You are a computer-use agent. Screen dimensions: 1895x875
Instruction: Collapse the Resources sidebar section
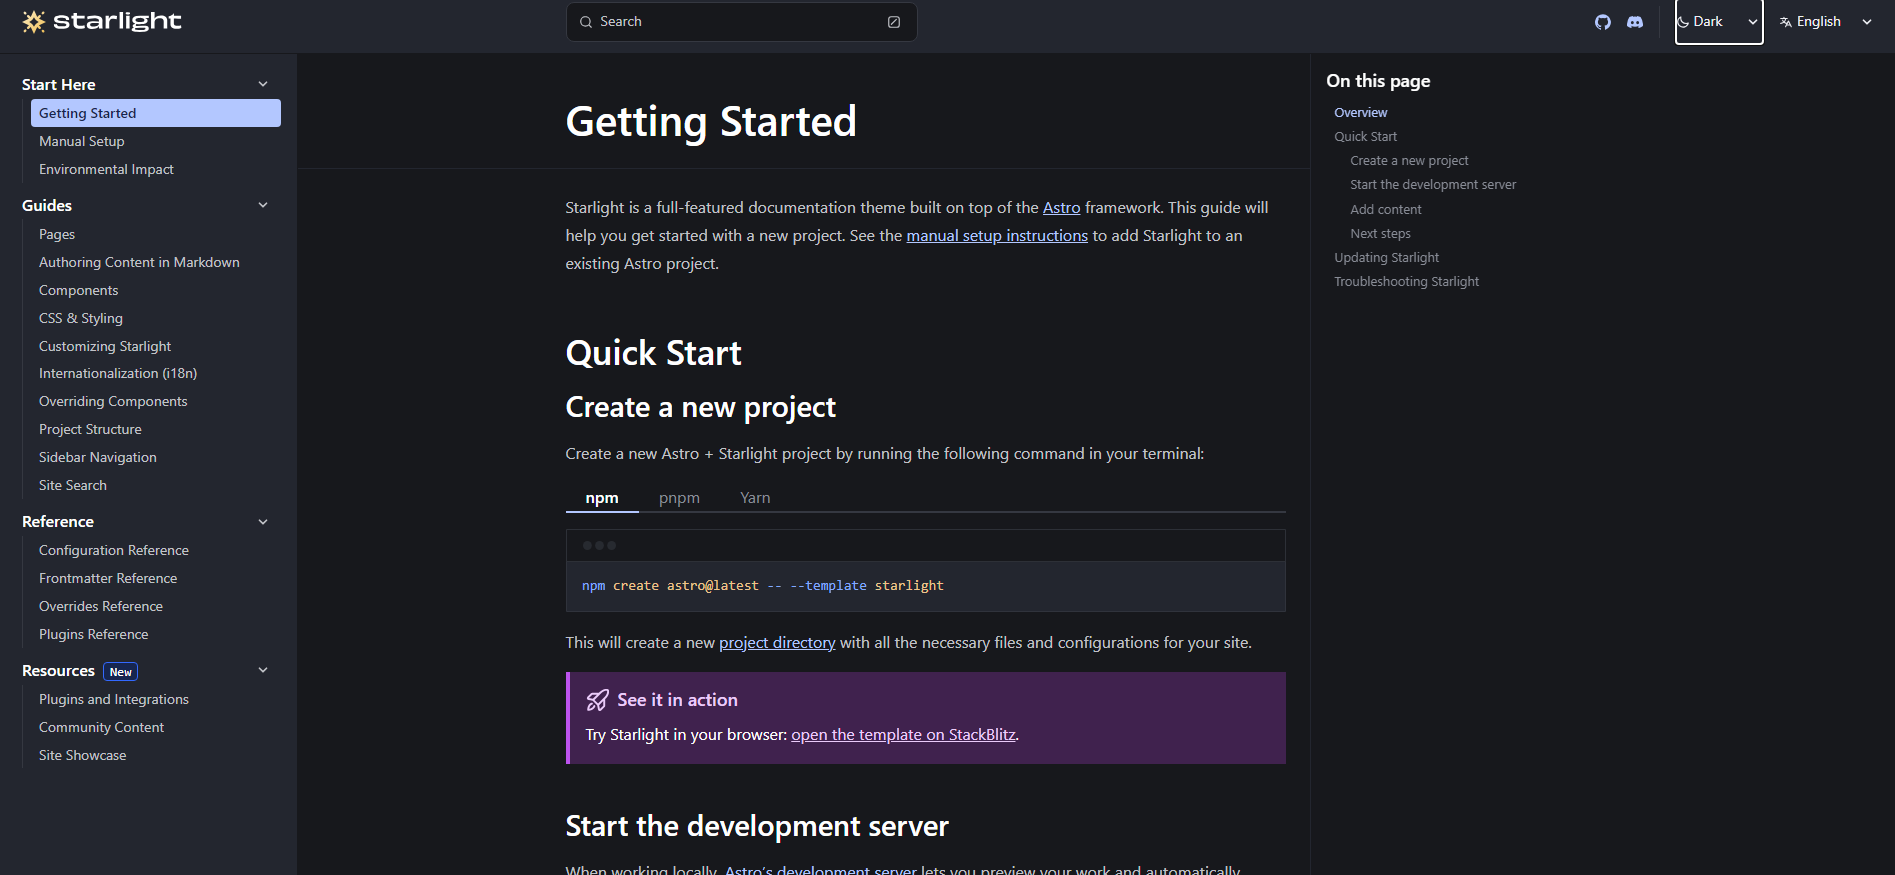tap(146, 671)
